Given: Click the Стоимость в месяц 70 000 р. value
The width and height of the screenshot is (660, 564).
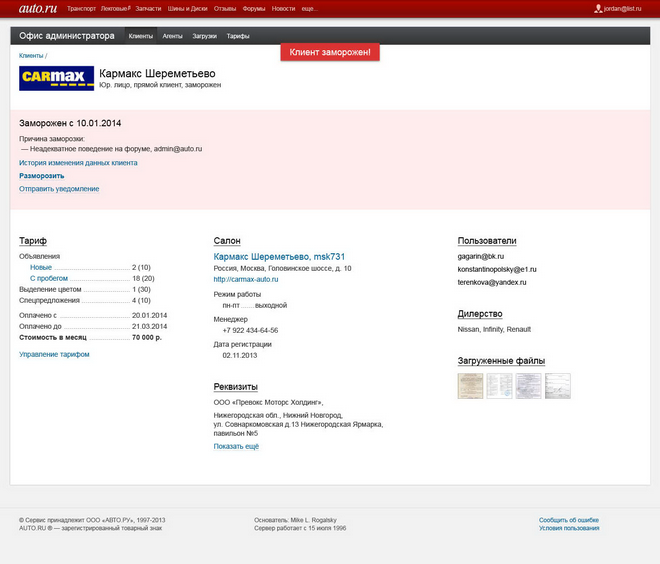Looking at the screenshot, I should (146, 338).
